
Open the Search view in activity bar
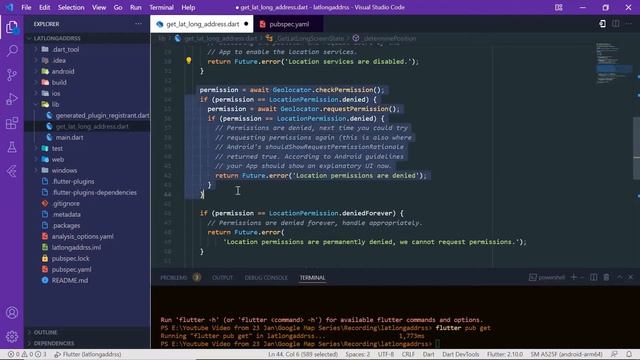12,51
